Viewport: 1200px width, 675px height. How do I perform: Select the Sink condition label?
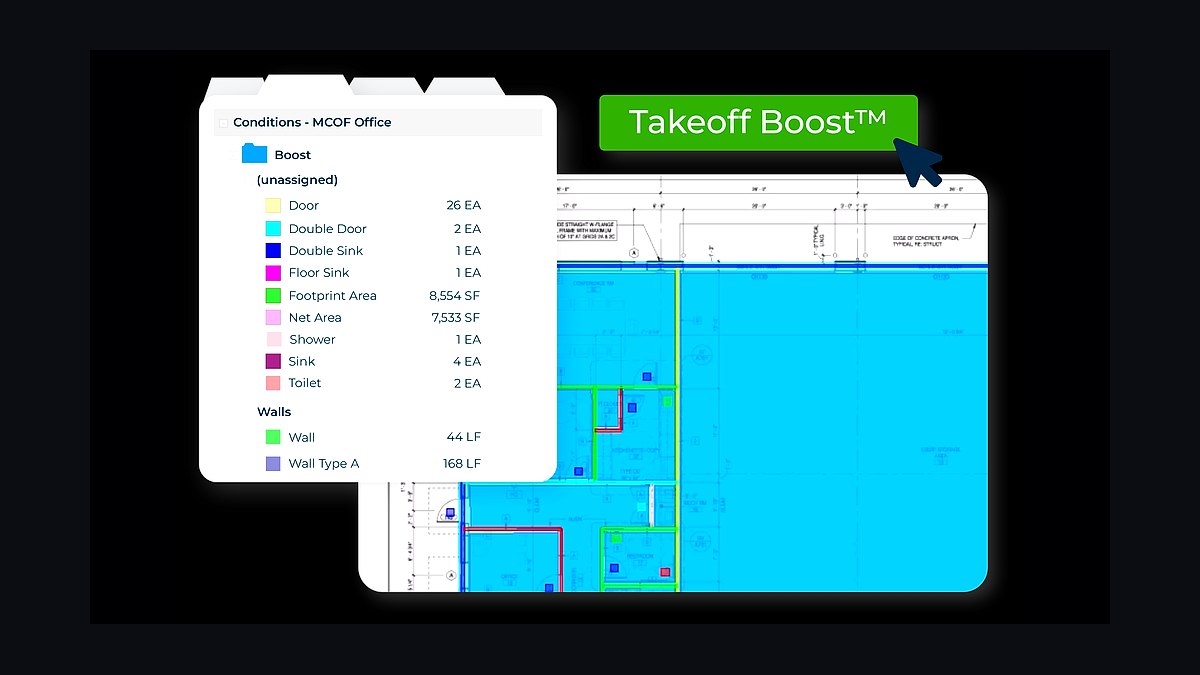301,361
